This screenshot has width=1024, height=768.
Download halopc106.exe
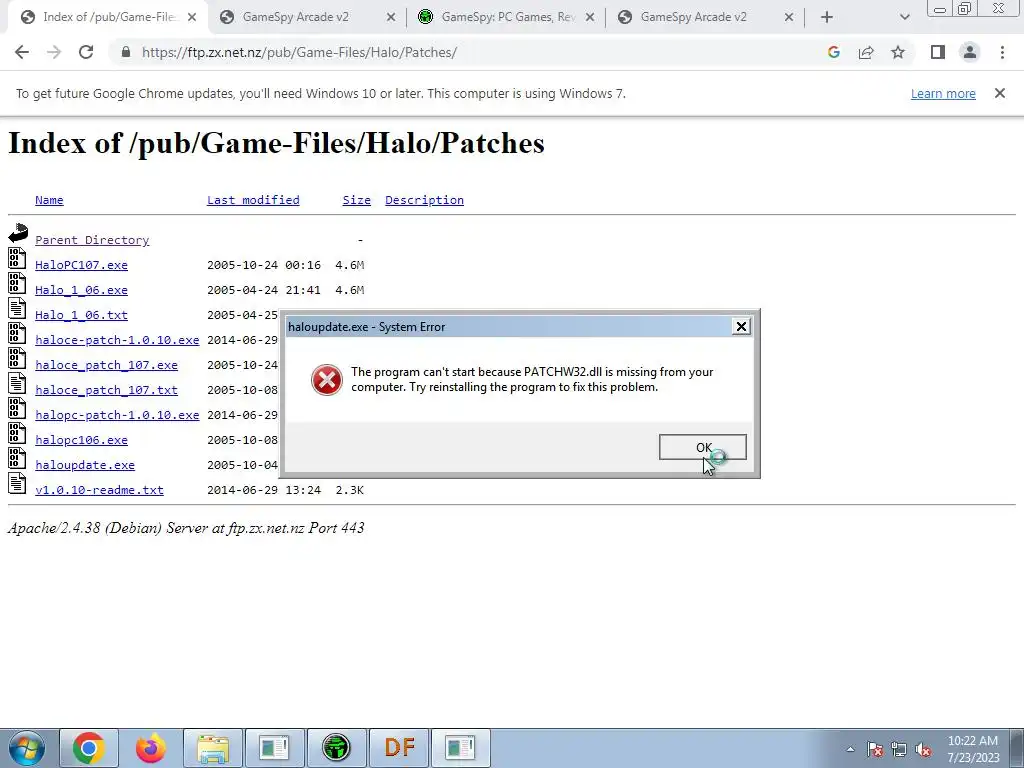82,440
